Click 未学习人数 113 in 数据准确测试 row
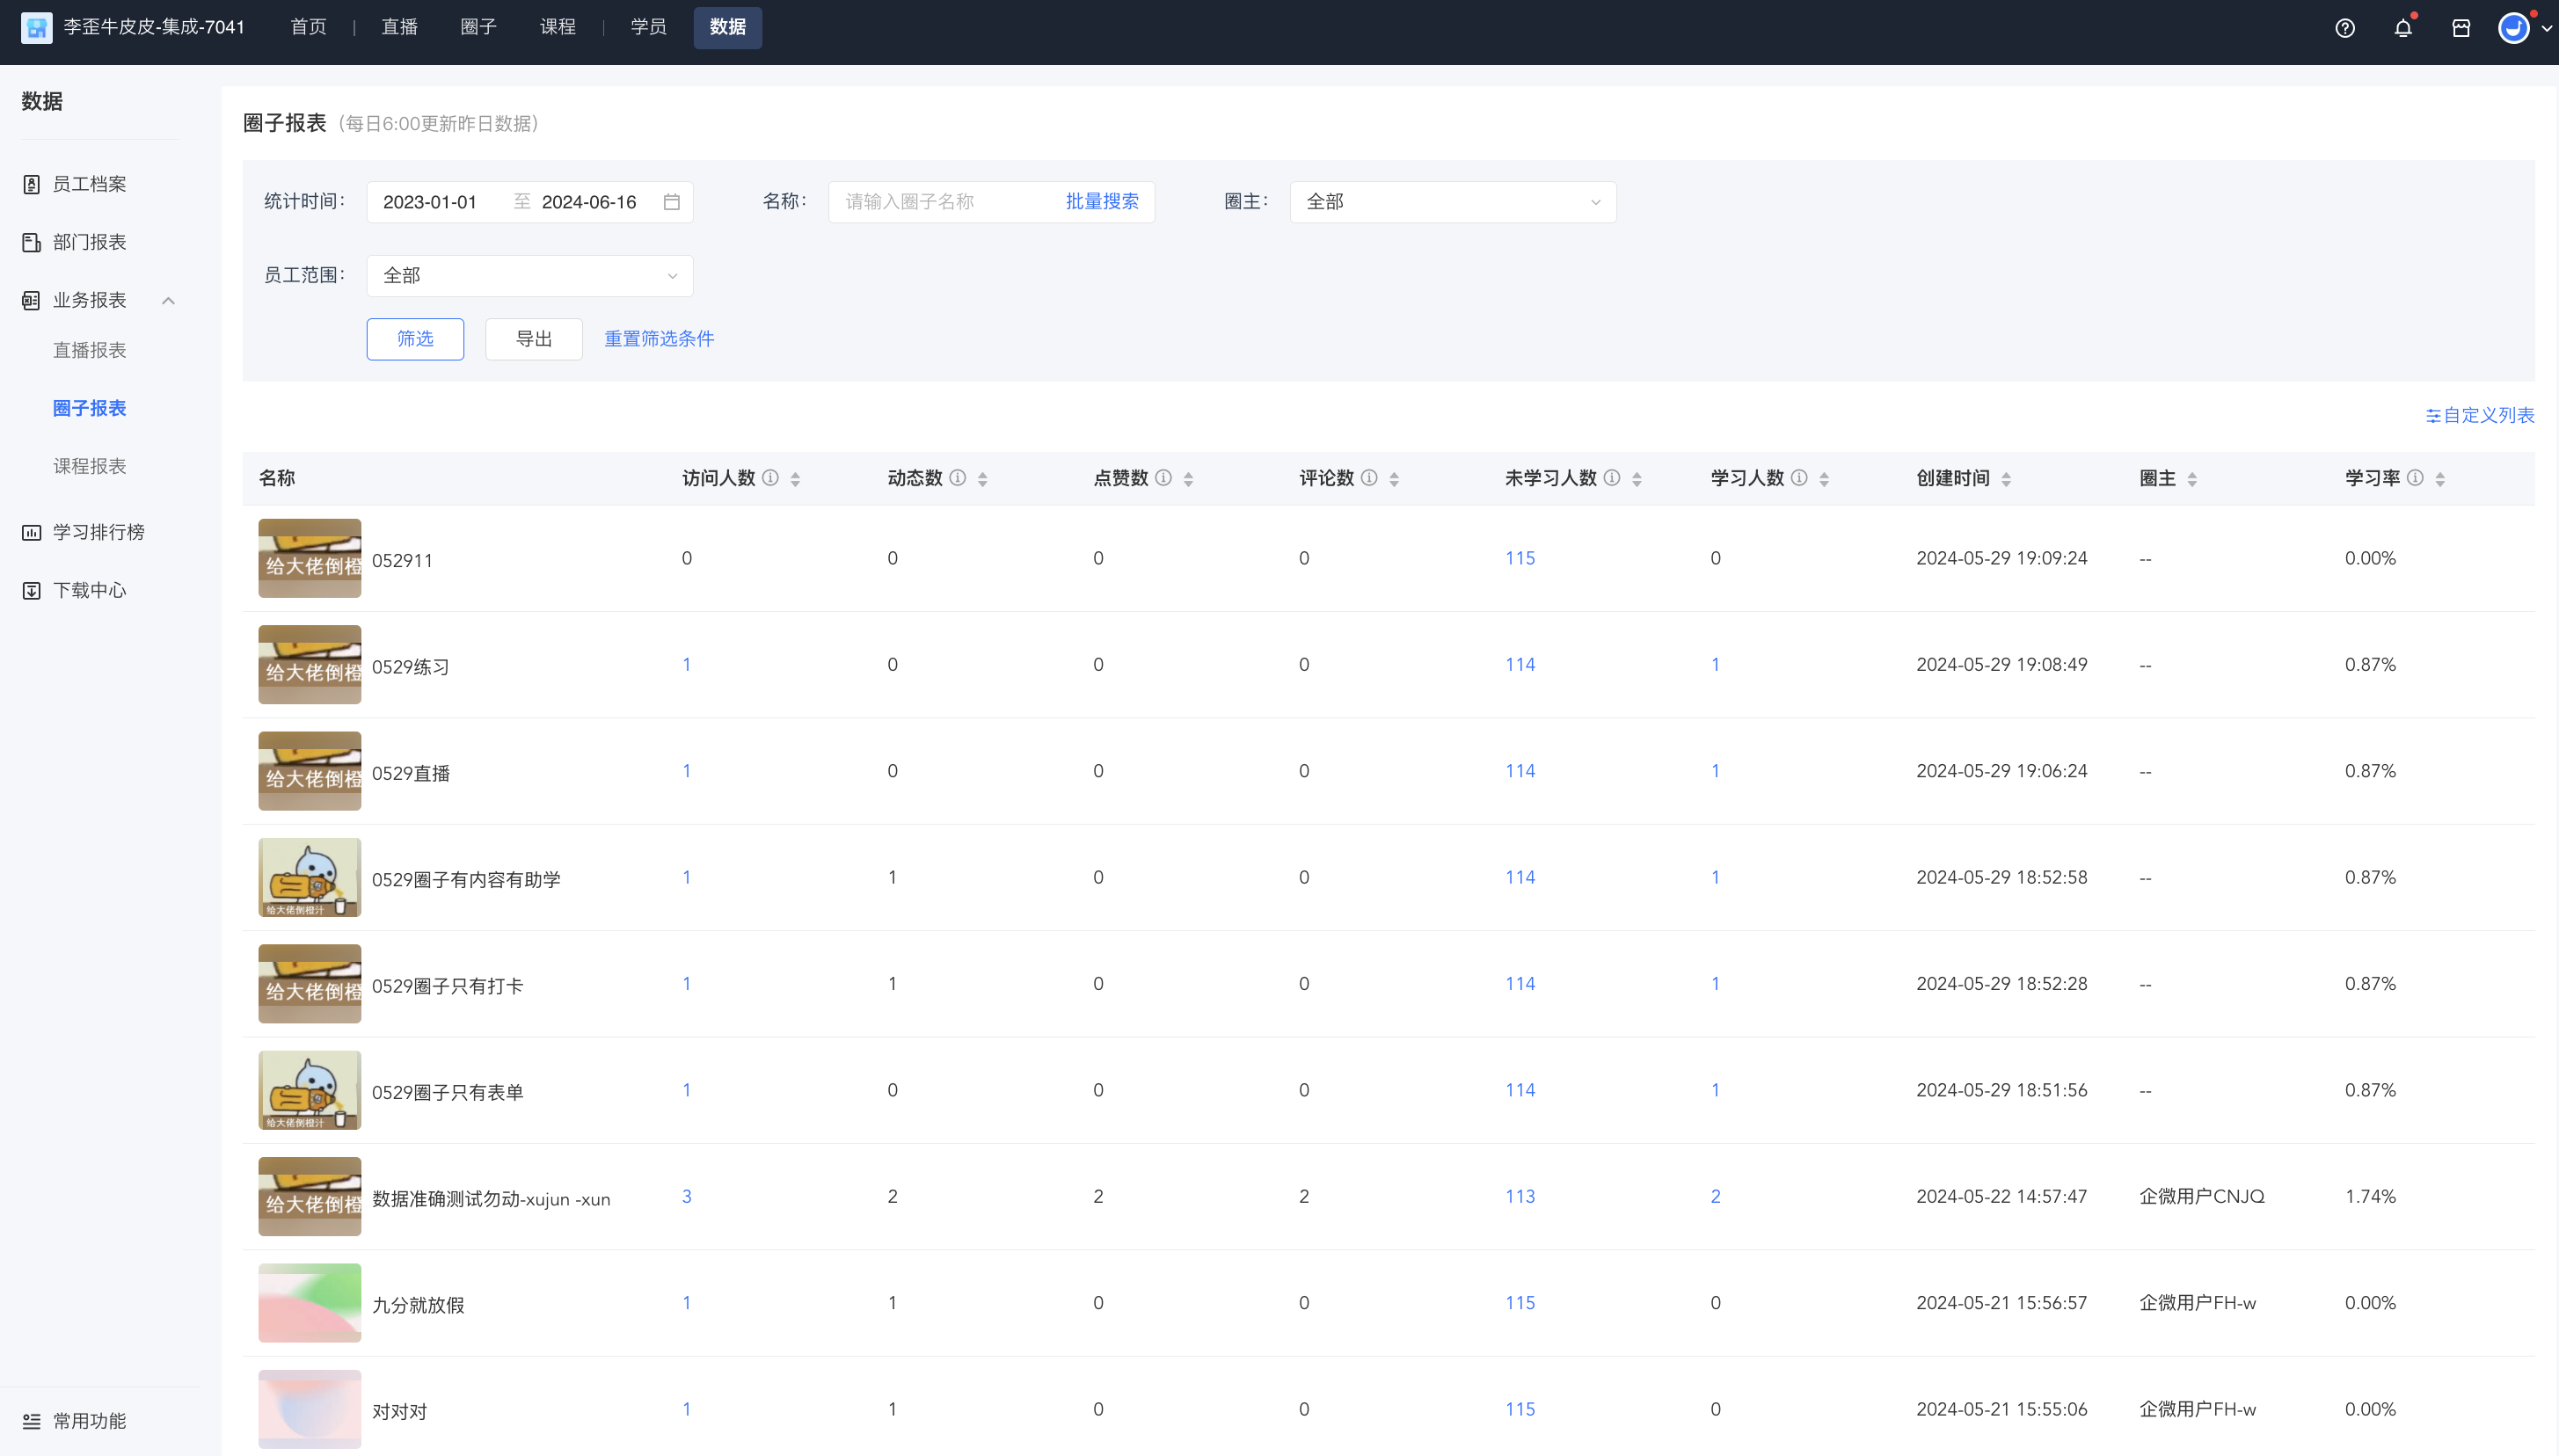This screenshot has height=1456, width=2559. click(1520, 1196)
